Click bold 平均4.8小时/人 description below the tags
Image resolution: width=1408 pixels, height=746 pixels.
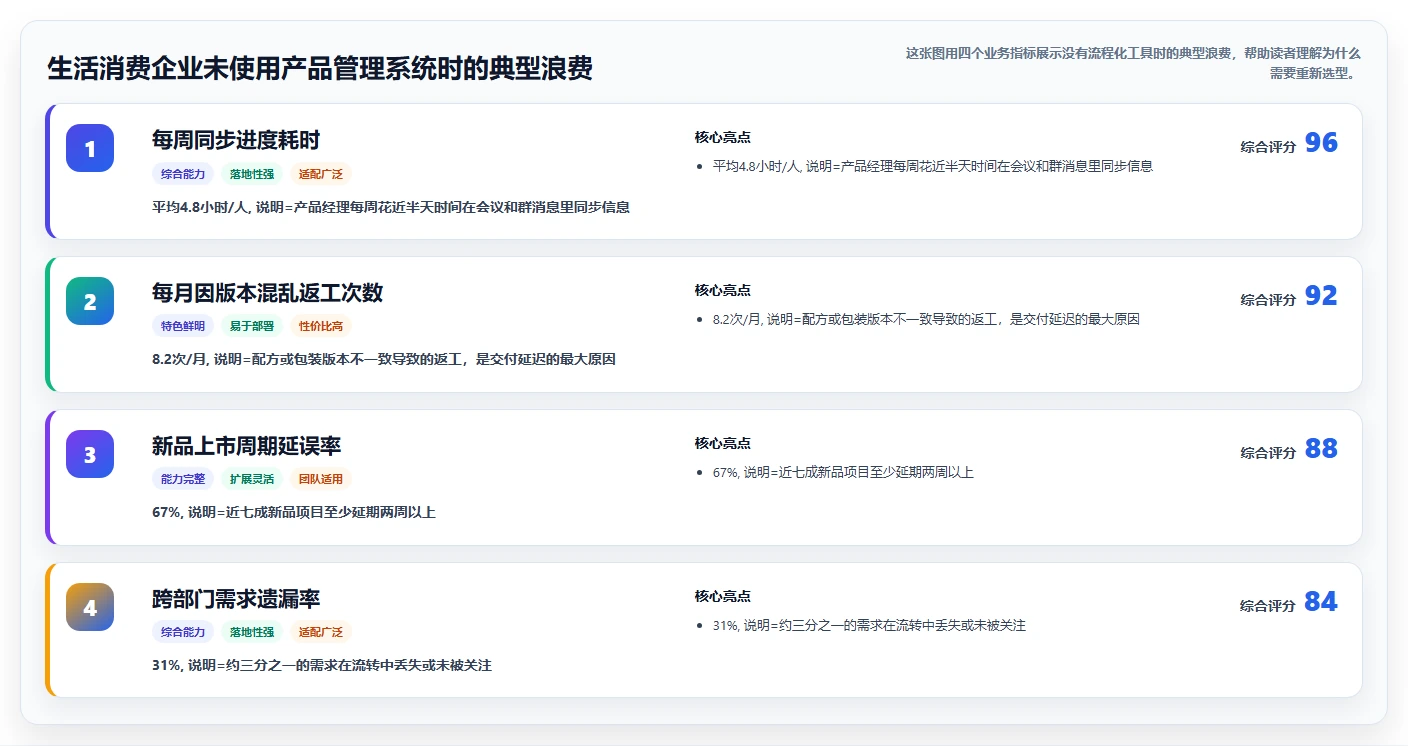pyautogui.click(x=391, y=207)
